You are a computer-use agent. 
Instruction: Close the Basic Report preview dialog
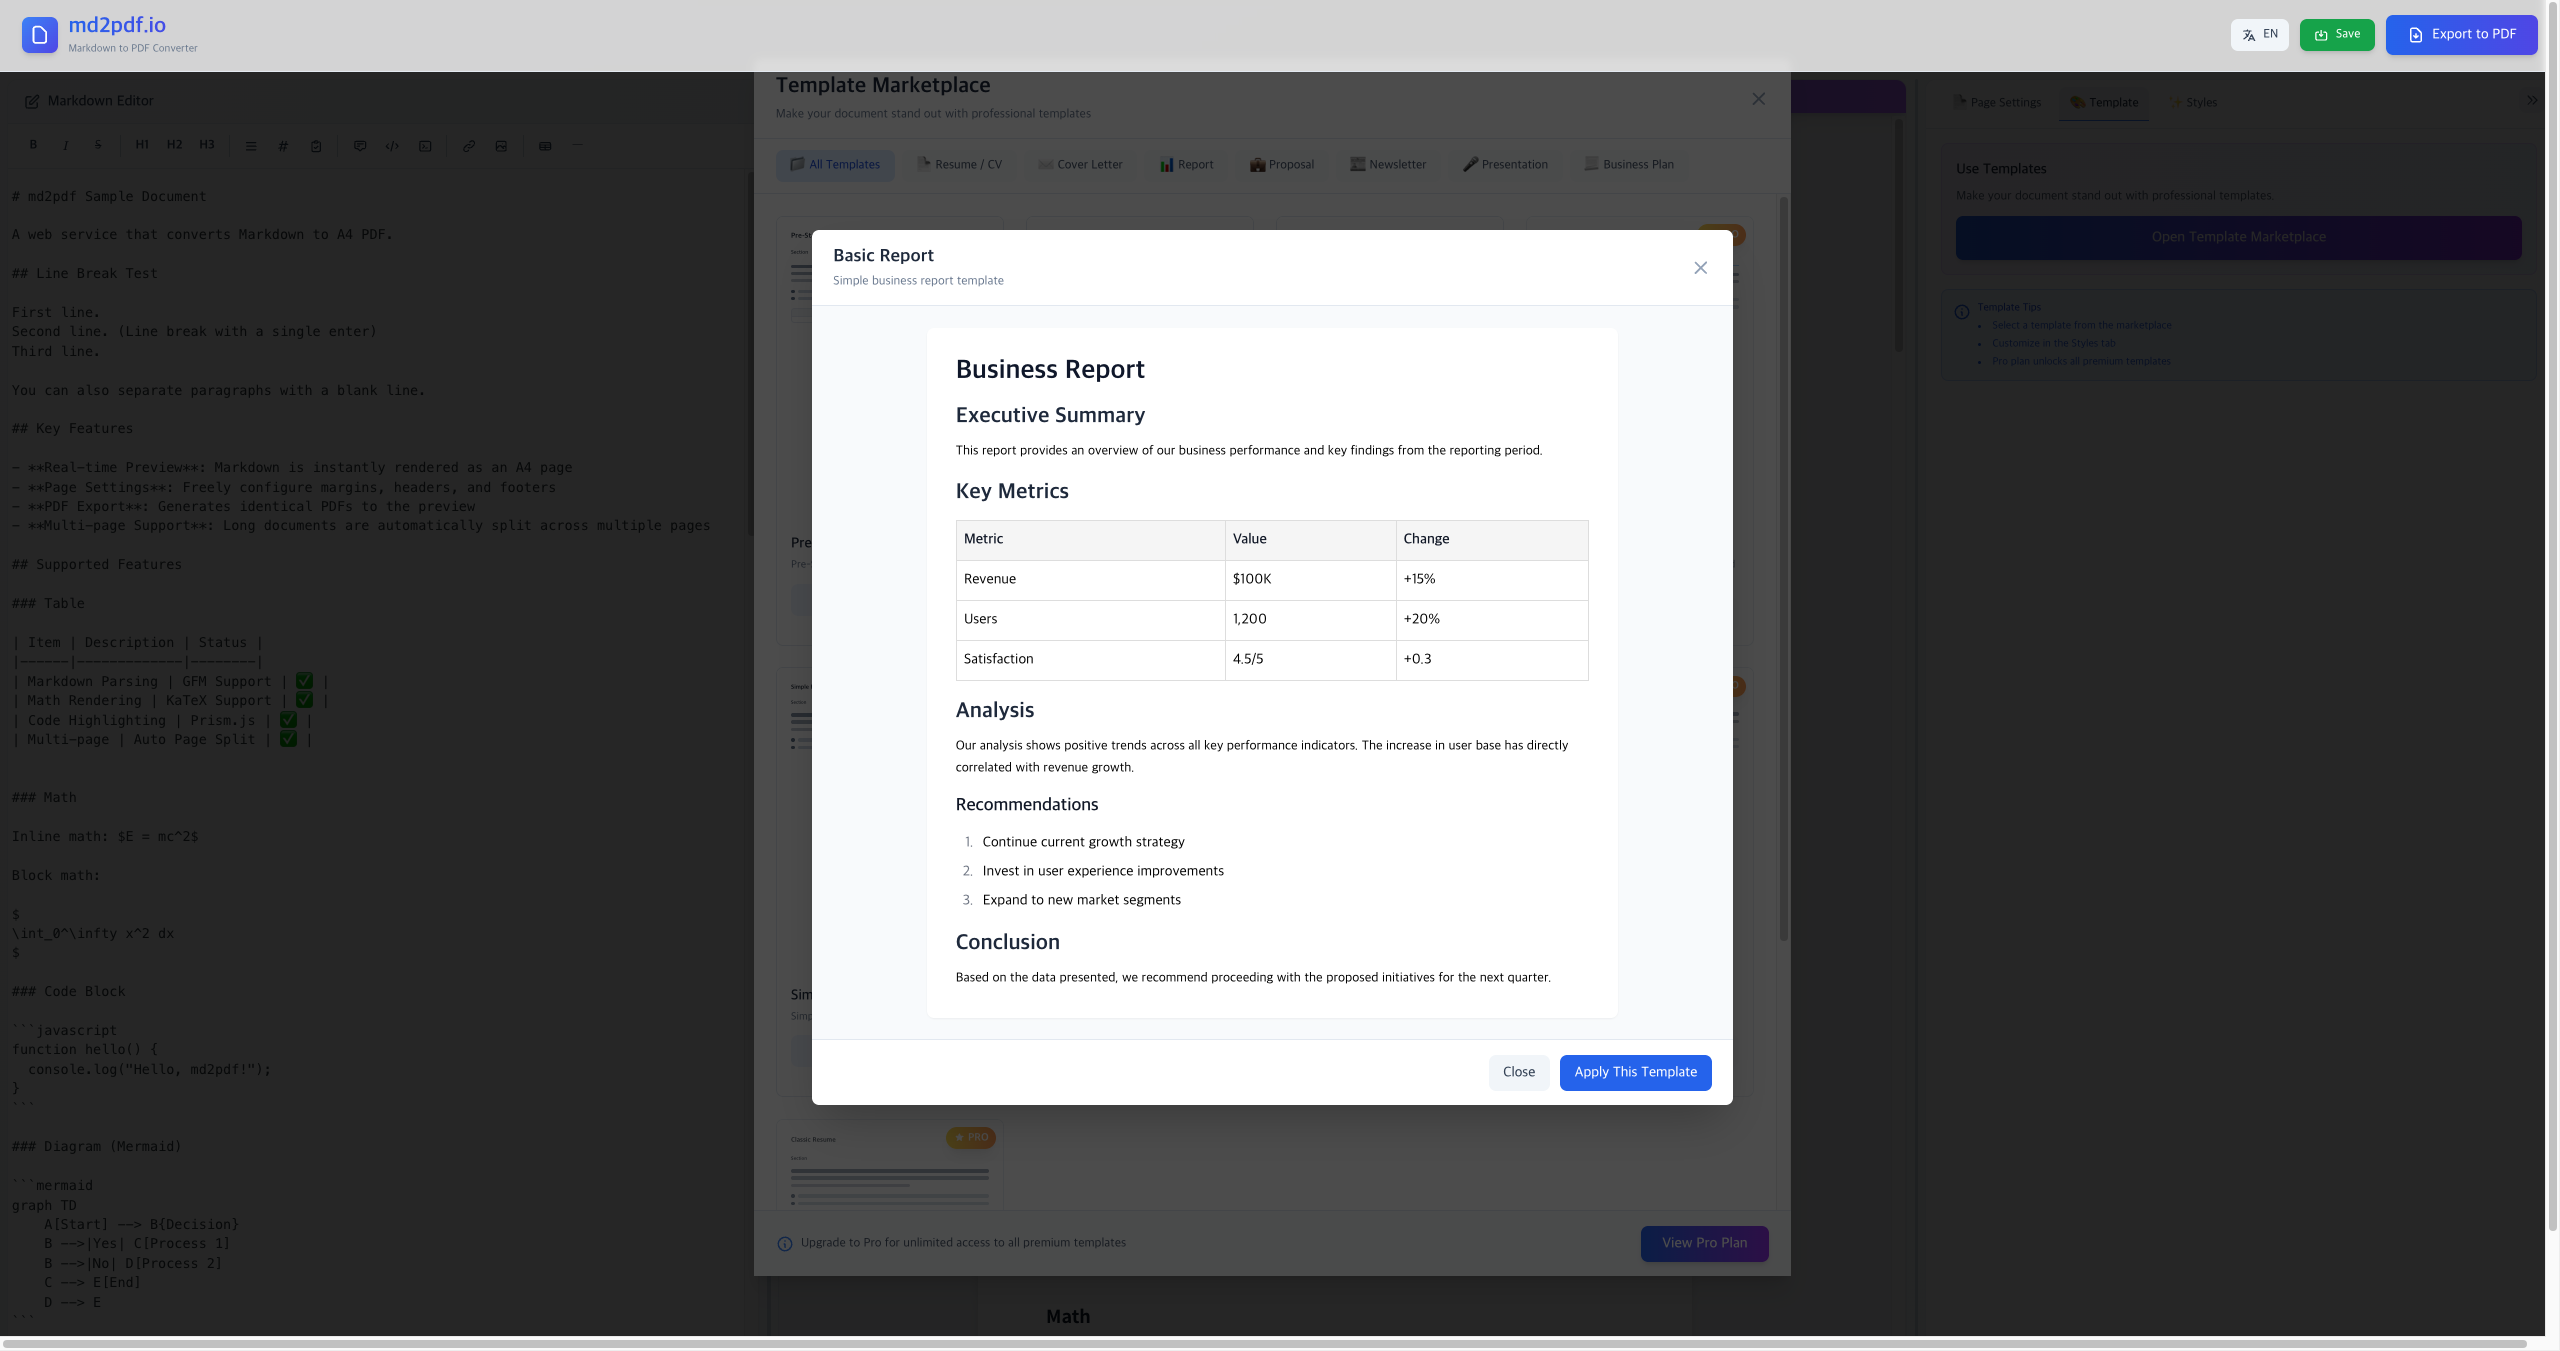click(x=1700, y=268)
